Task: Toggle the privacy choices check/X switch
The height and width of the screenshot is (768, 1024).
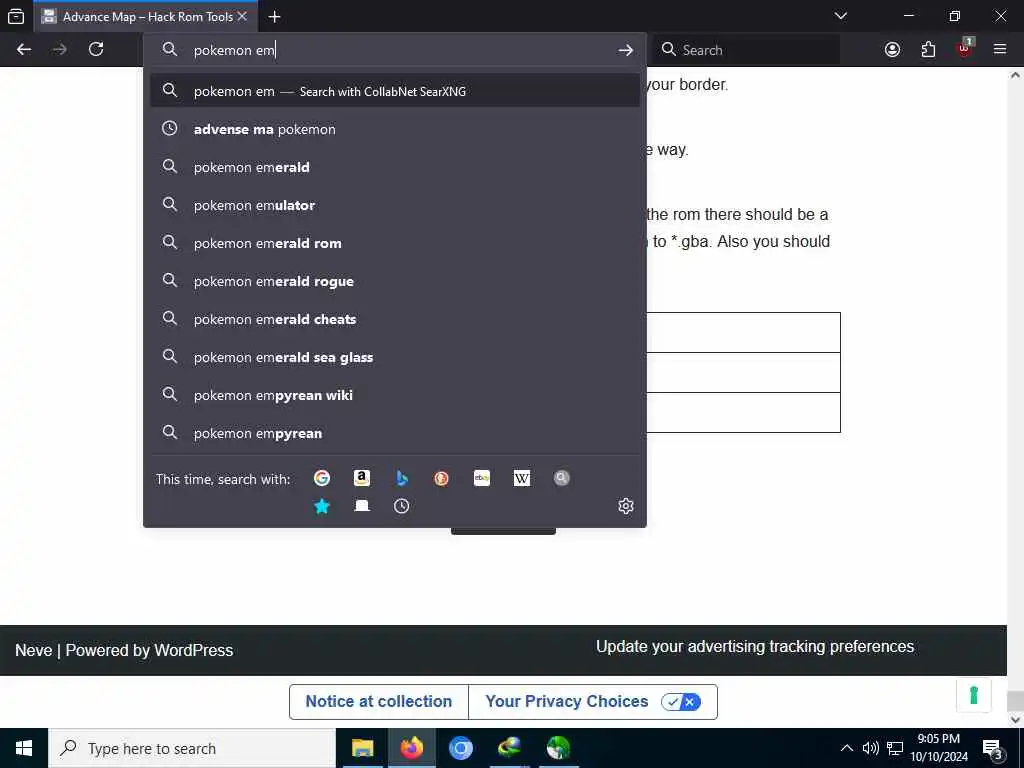Action: click(x=681, y=702)
